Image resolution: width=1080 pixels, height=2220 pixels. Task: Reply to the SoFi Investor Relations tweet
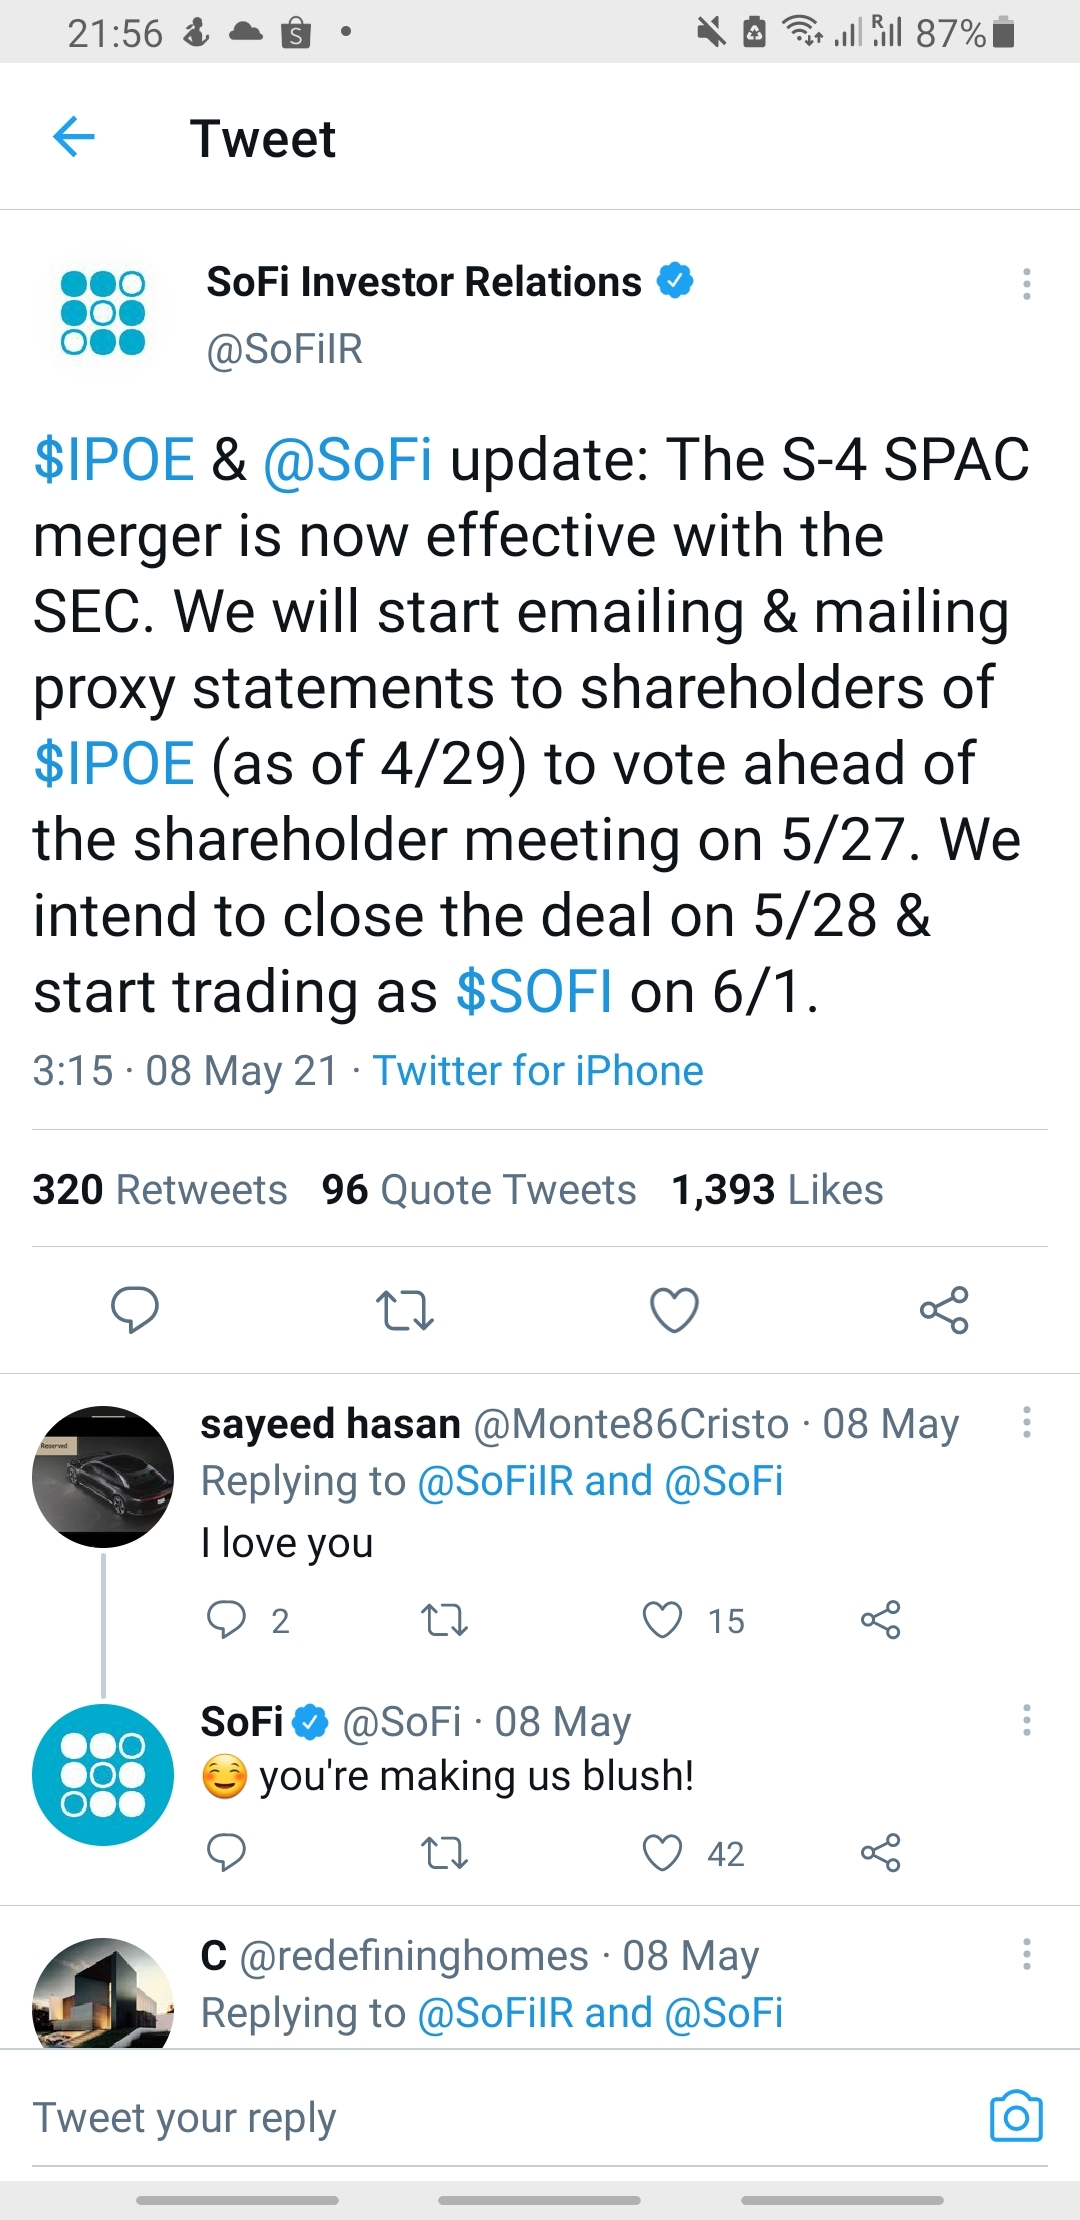point(134,1310)
